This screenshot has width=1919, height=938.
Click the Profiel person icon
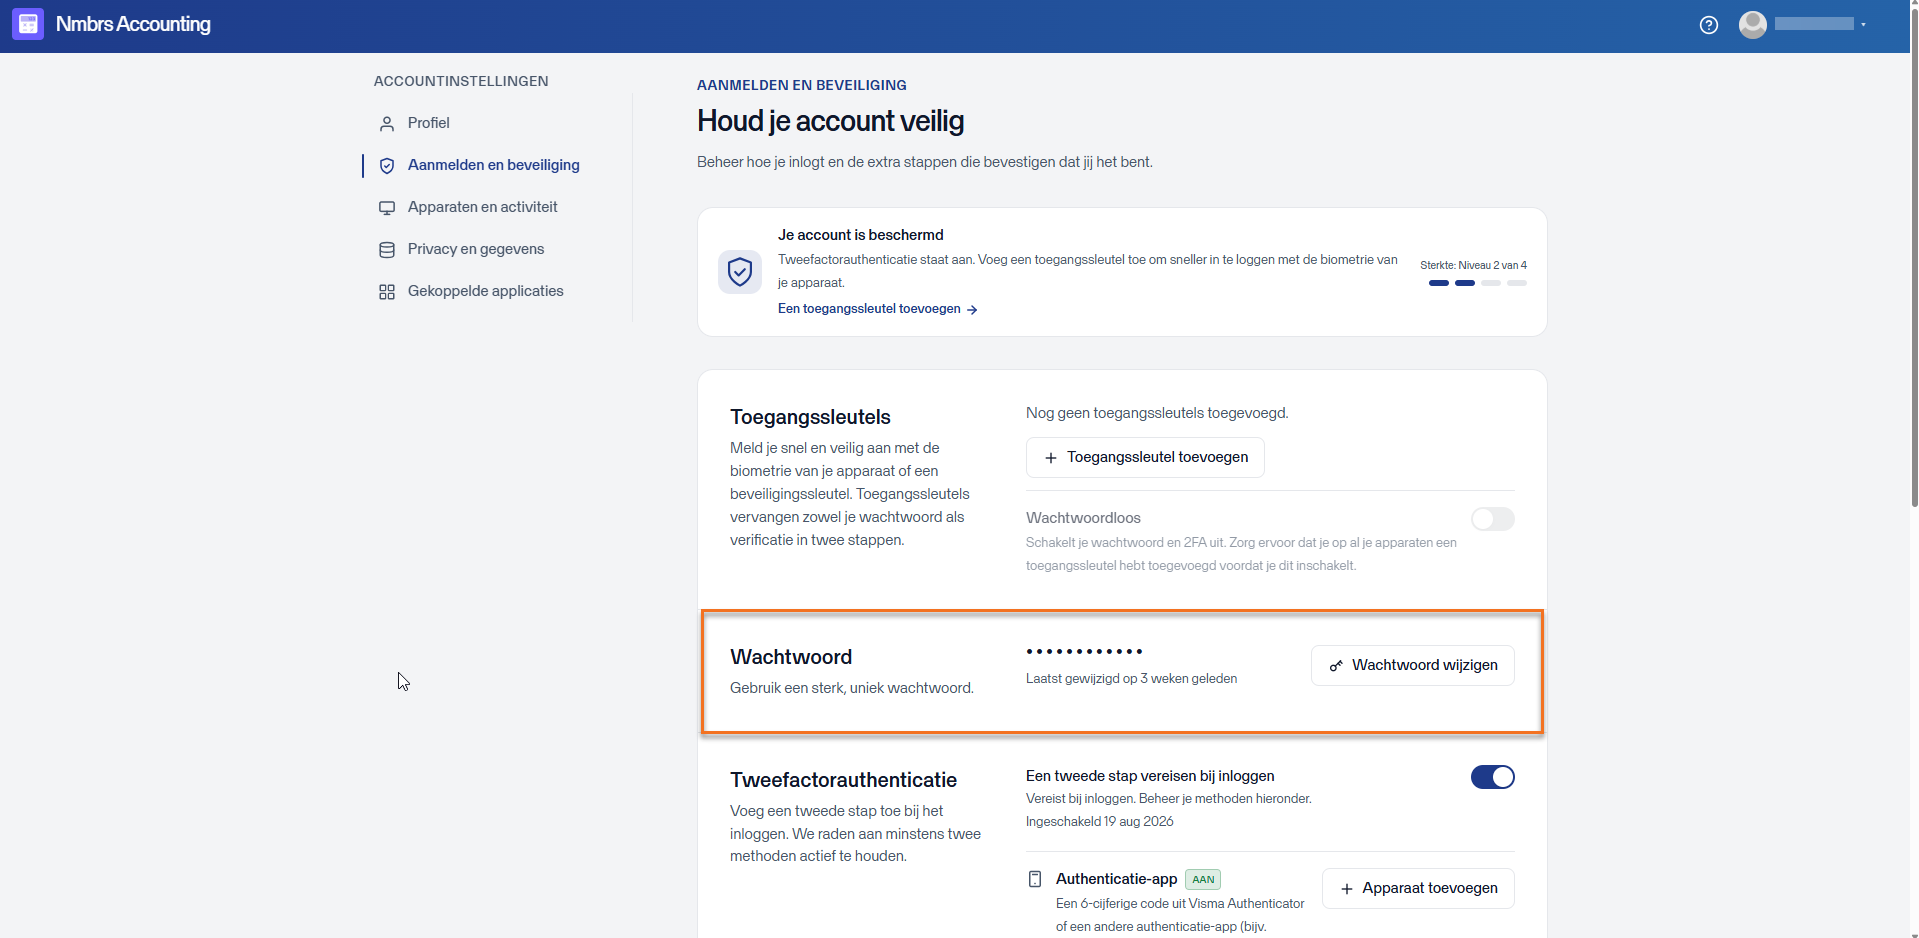(387, 124)
